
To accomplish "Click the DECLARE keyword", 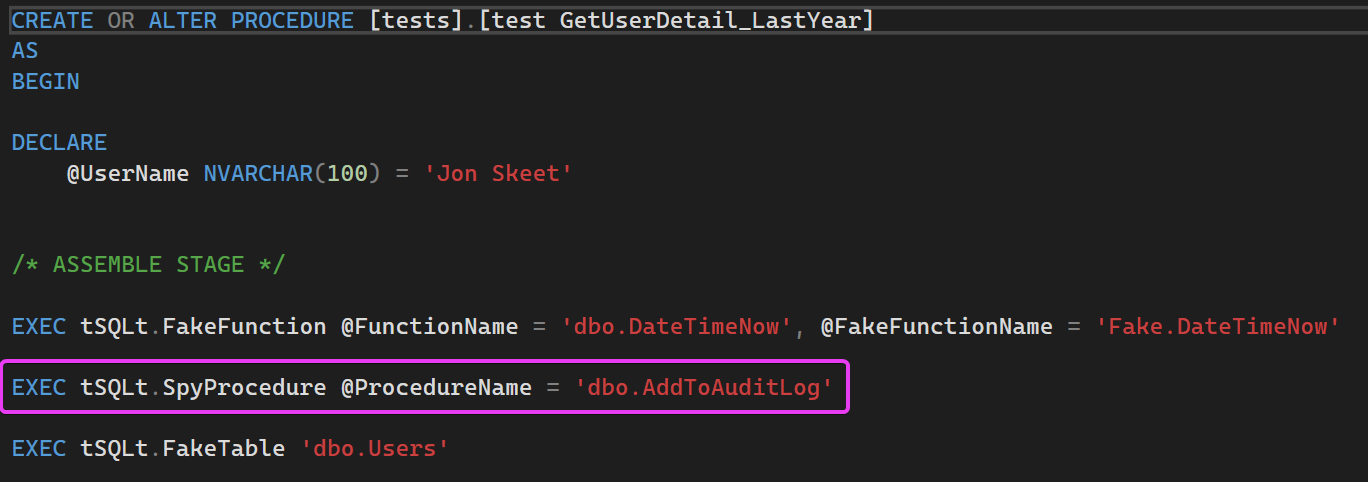I will point(59,143).
